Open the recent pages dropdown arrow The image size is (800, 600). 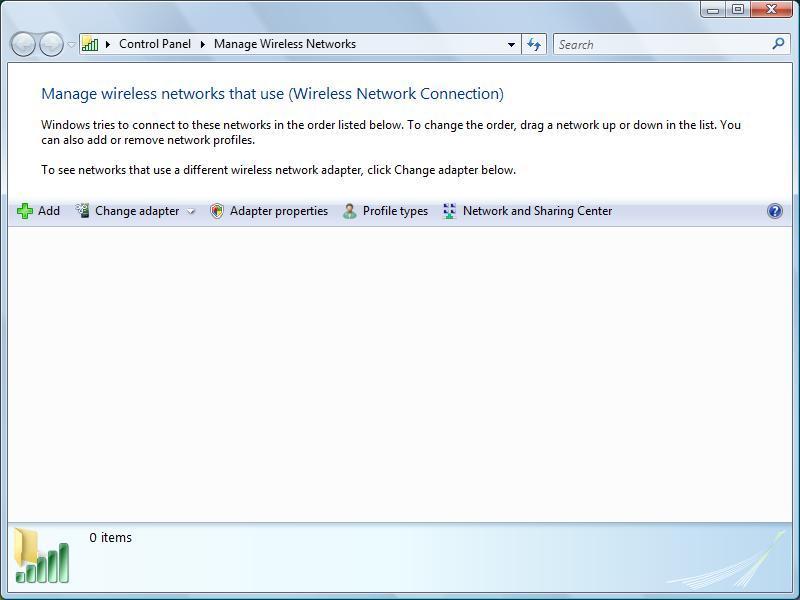(x=71, y=44)
